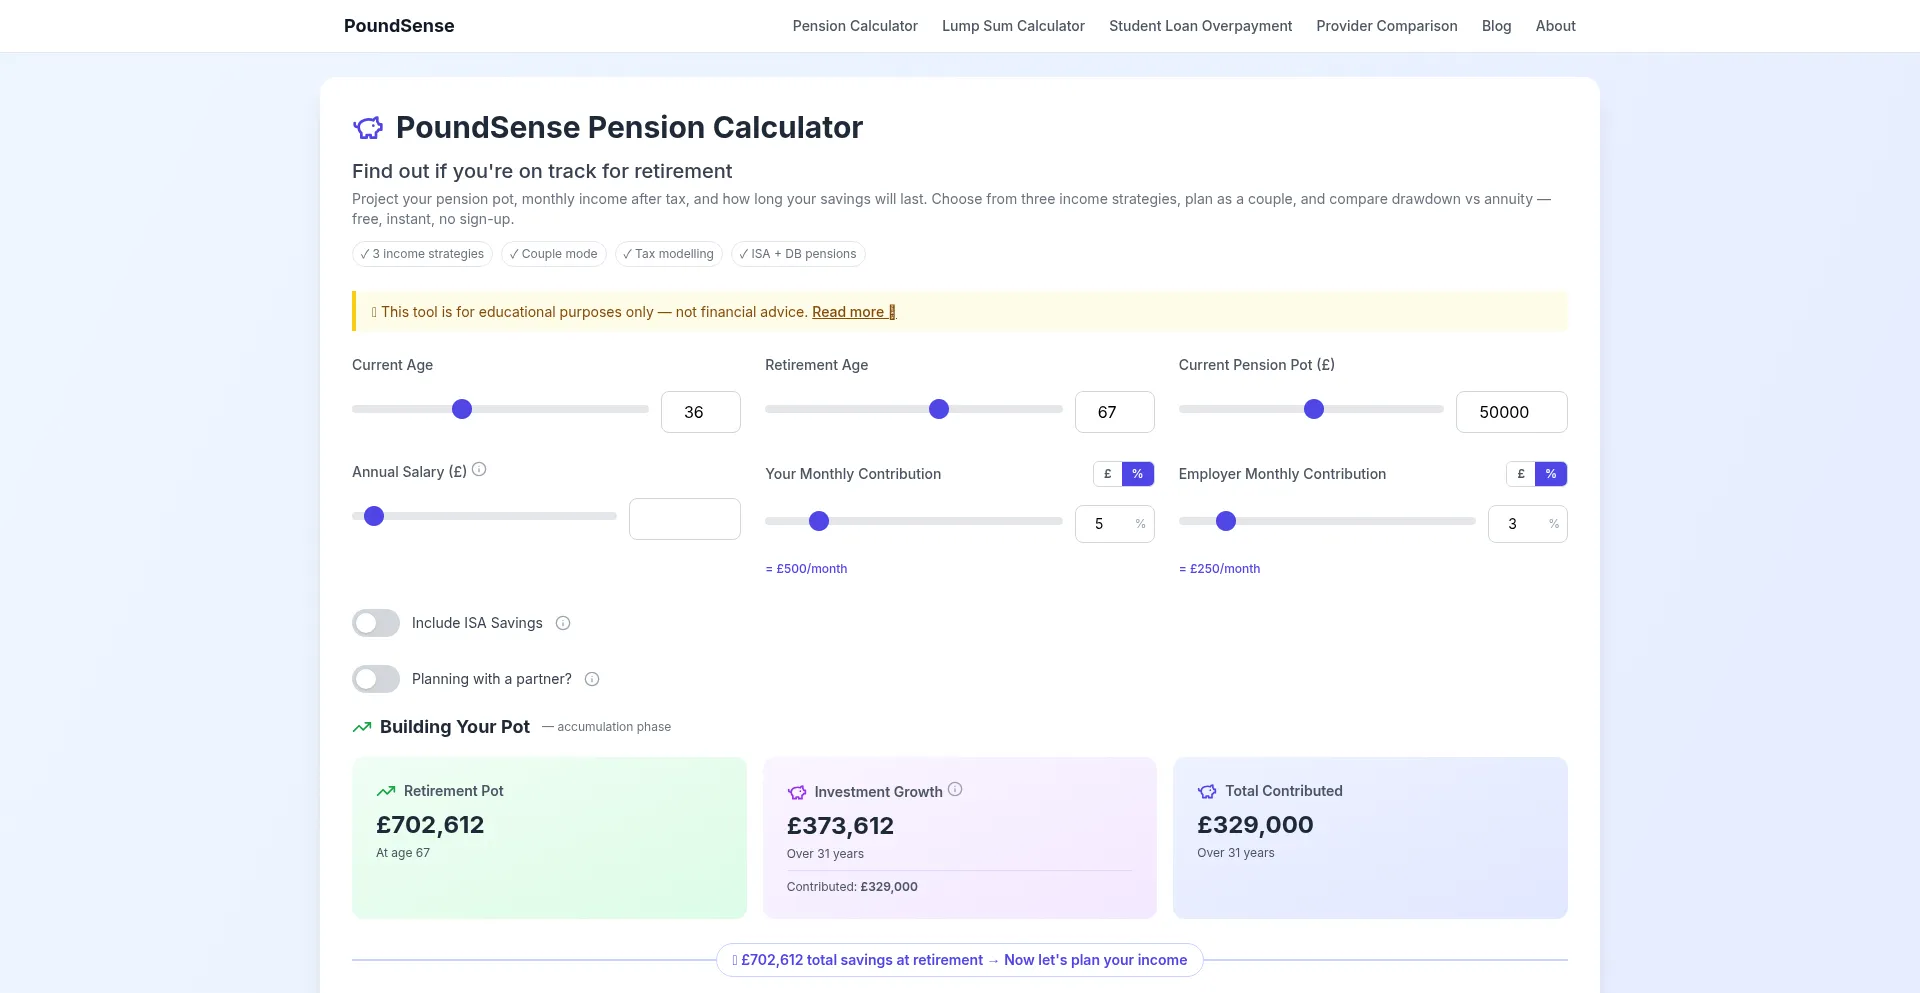Click the info icon next to Planning with a partner

[x=592, y=679]
